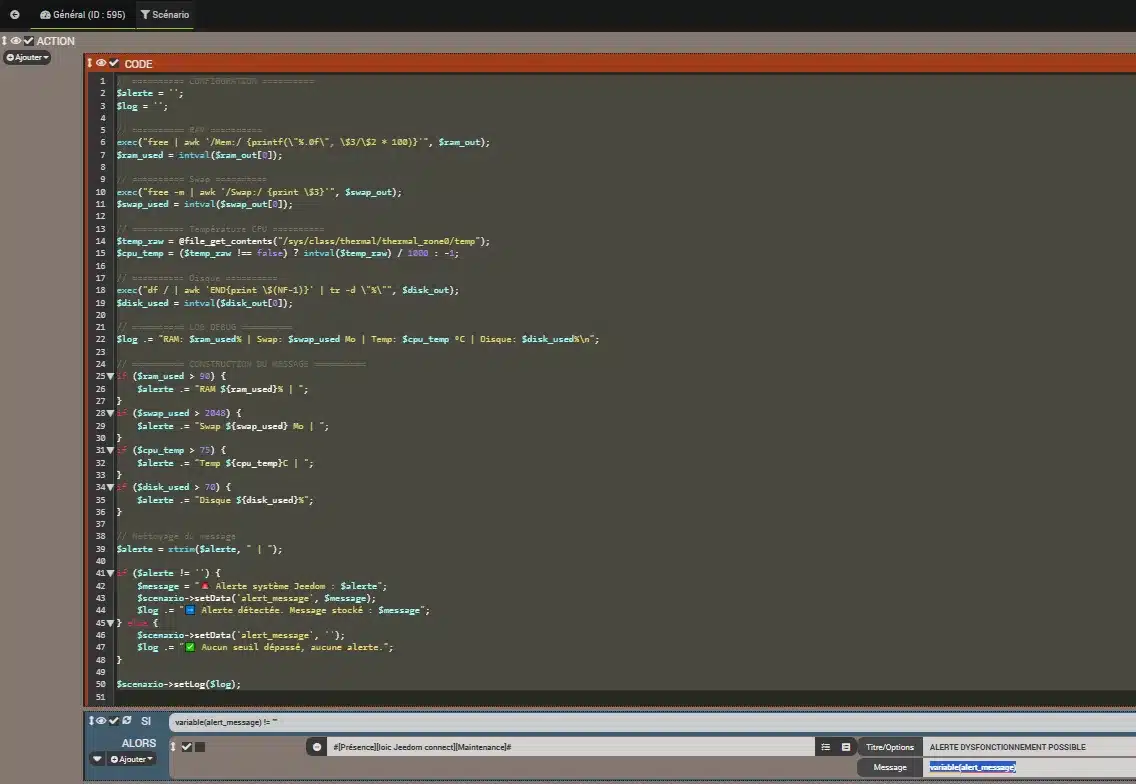Click the action select icon beside Titre/Options

(x=845, y=747)
